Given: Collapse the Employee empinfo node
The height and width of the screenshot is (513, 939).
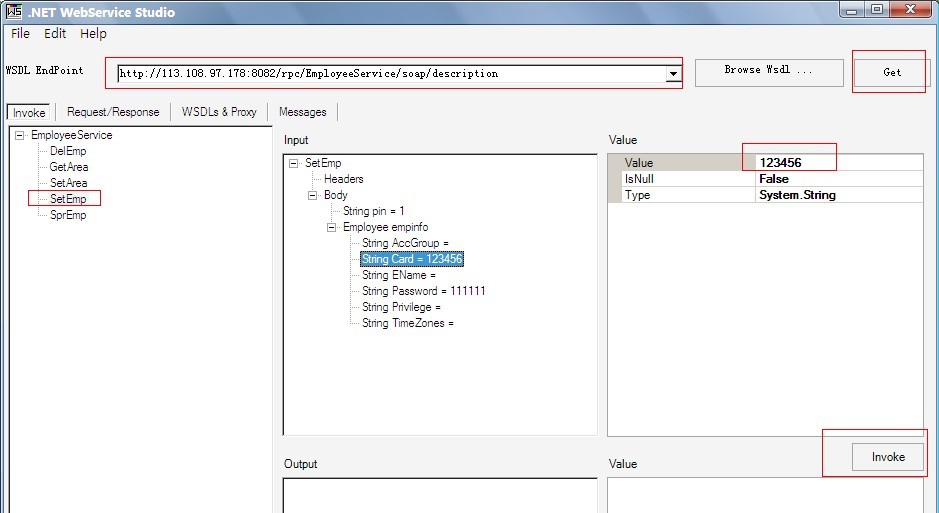Looking at the screenshot, I should coord(332,228).
